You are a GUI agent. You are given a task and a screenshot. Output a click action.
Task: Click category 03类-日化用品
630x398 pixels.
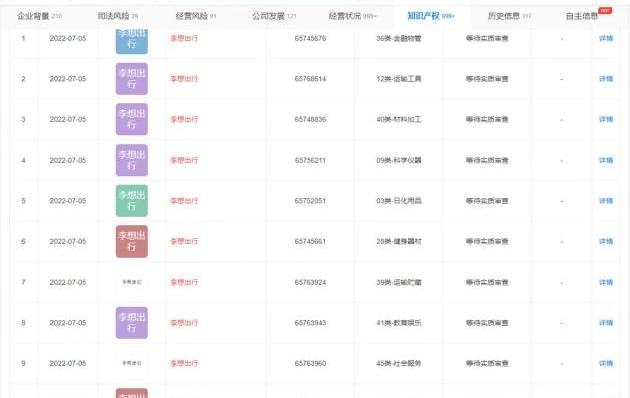click(399, 201)
